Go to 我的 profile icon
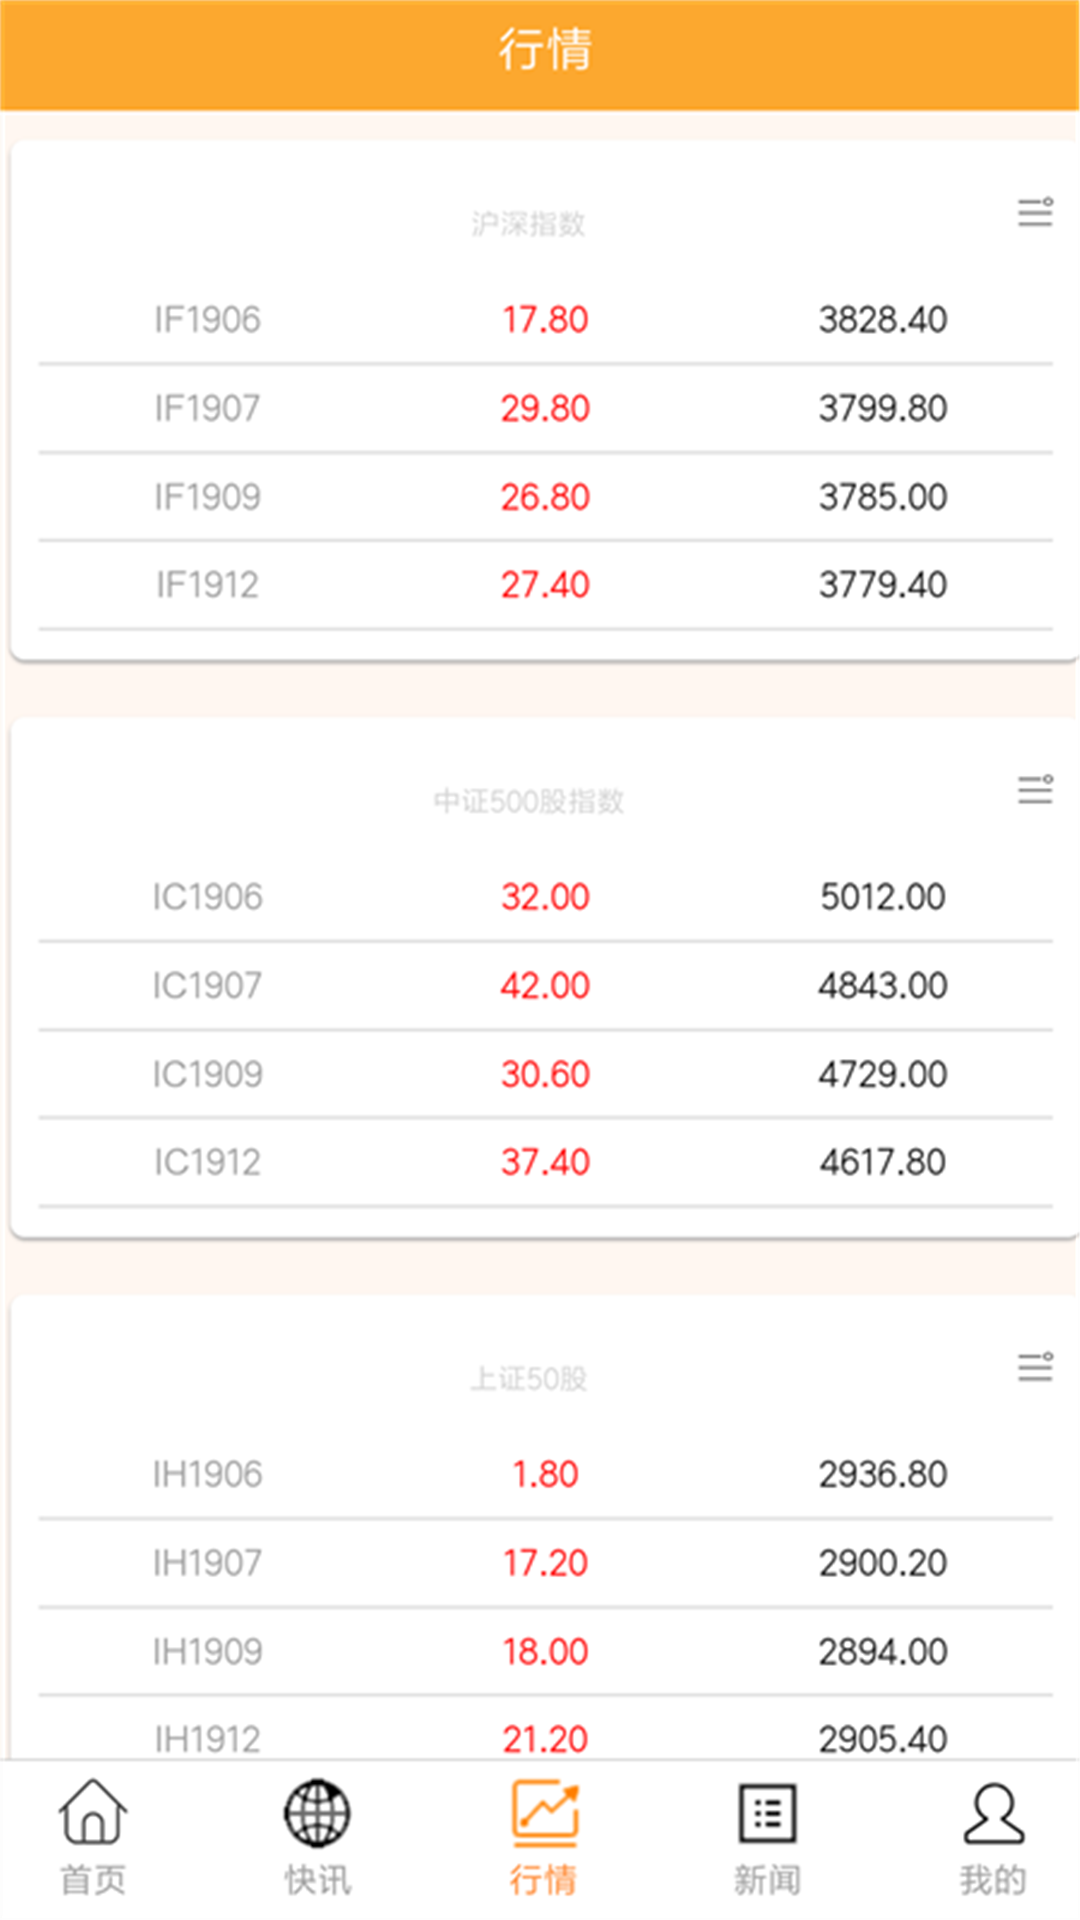 coord(993,1815)
